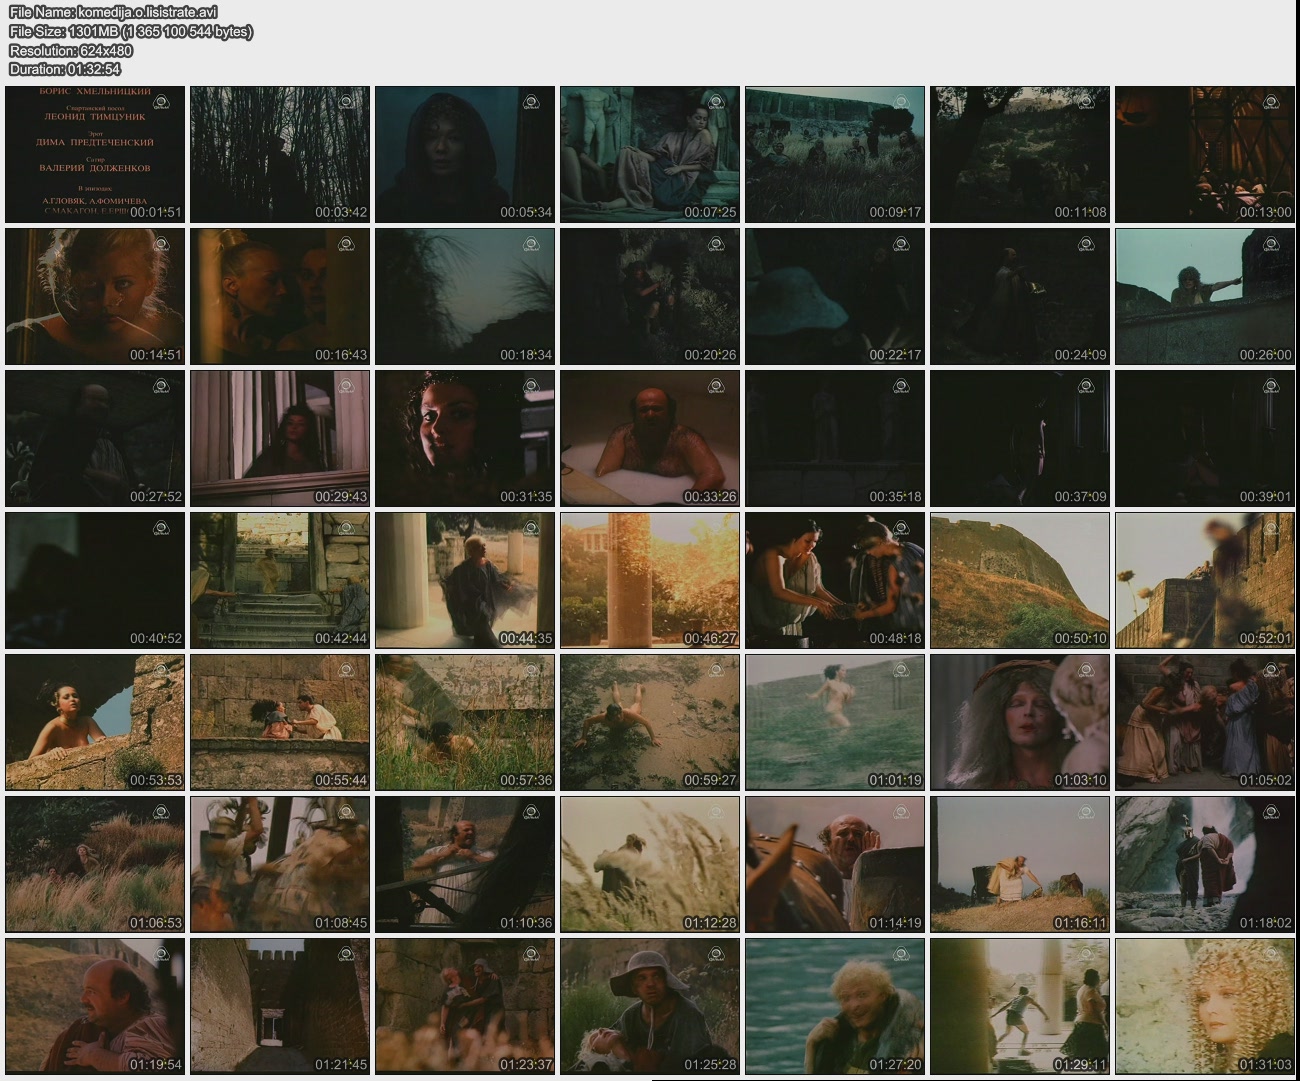The image size is (1300, 1081).
Task: Select the frame timestamped 00:55:44
Action: 280,722
